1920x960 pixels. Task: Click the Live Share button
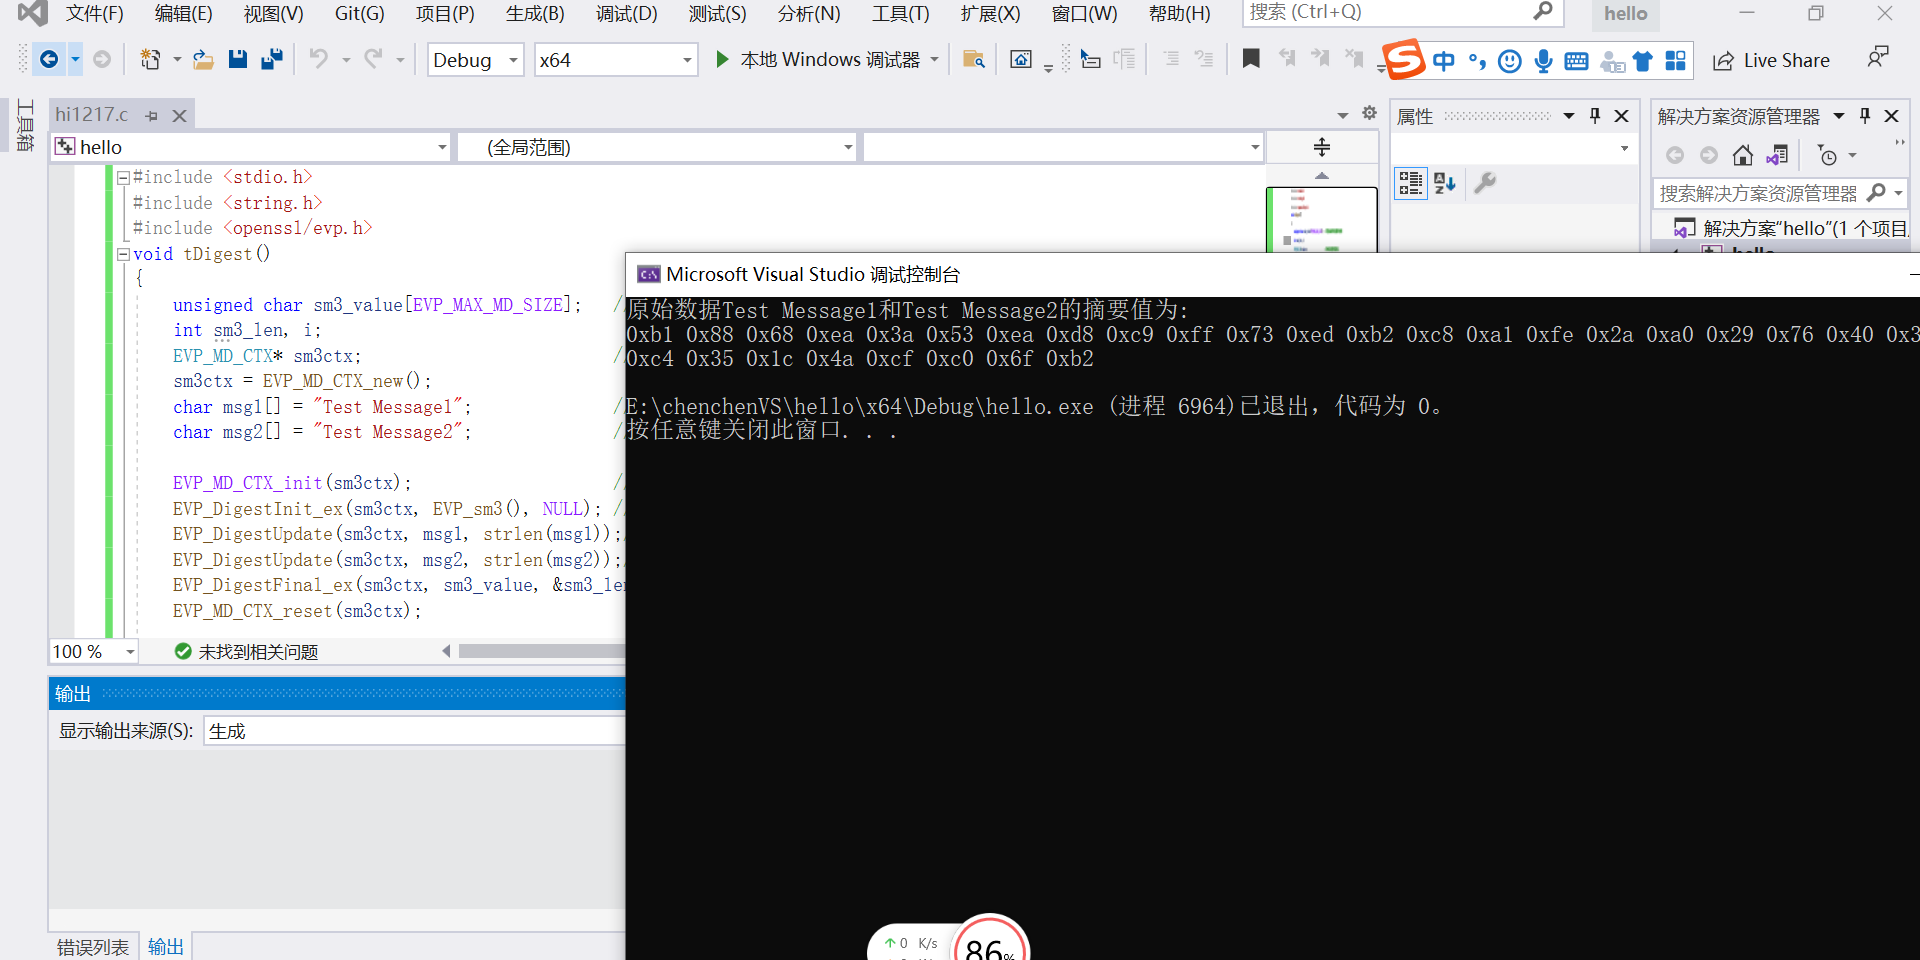[1771, 61]
